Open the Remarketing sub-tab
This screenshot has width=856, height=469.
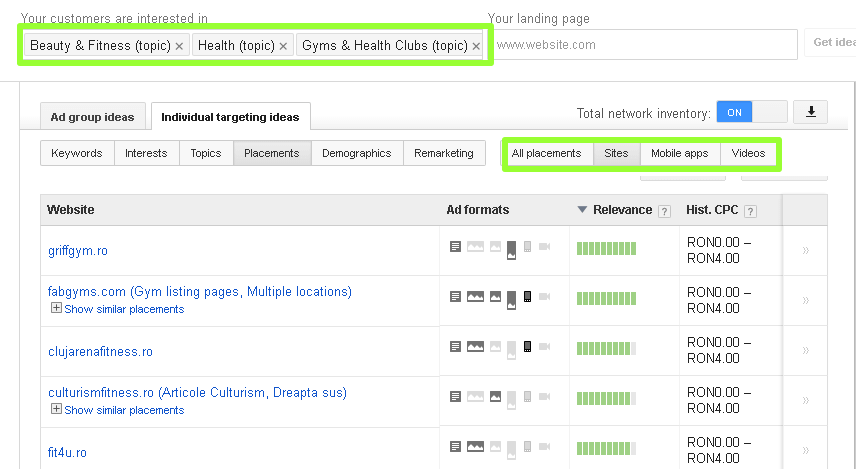tap(444, 153)
